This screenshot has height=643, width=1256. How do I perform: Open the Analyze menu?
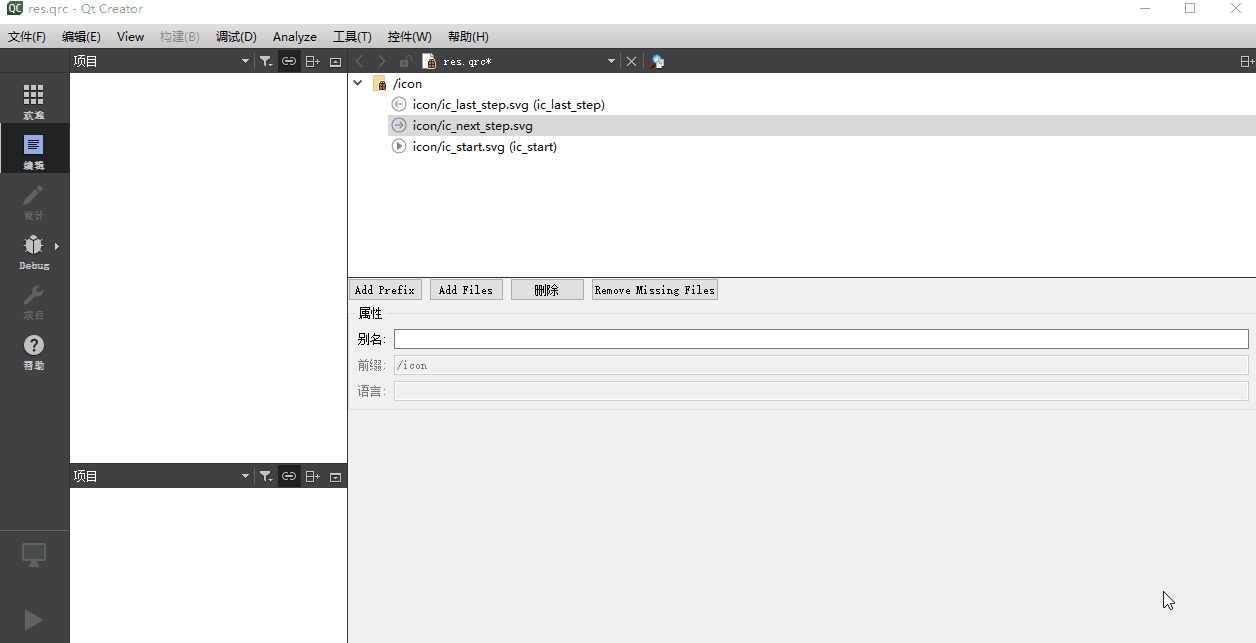coord(295,36)
